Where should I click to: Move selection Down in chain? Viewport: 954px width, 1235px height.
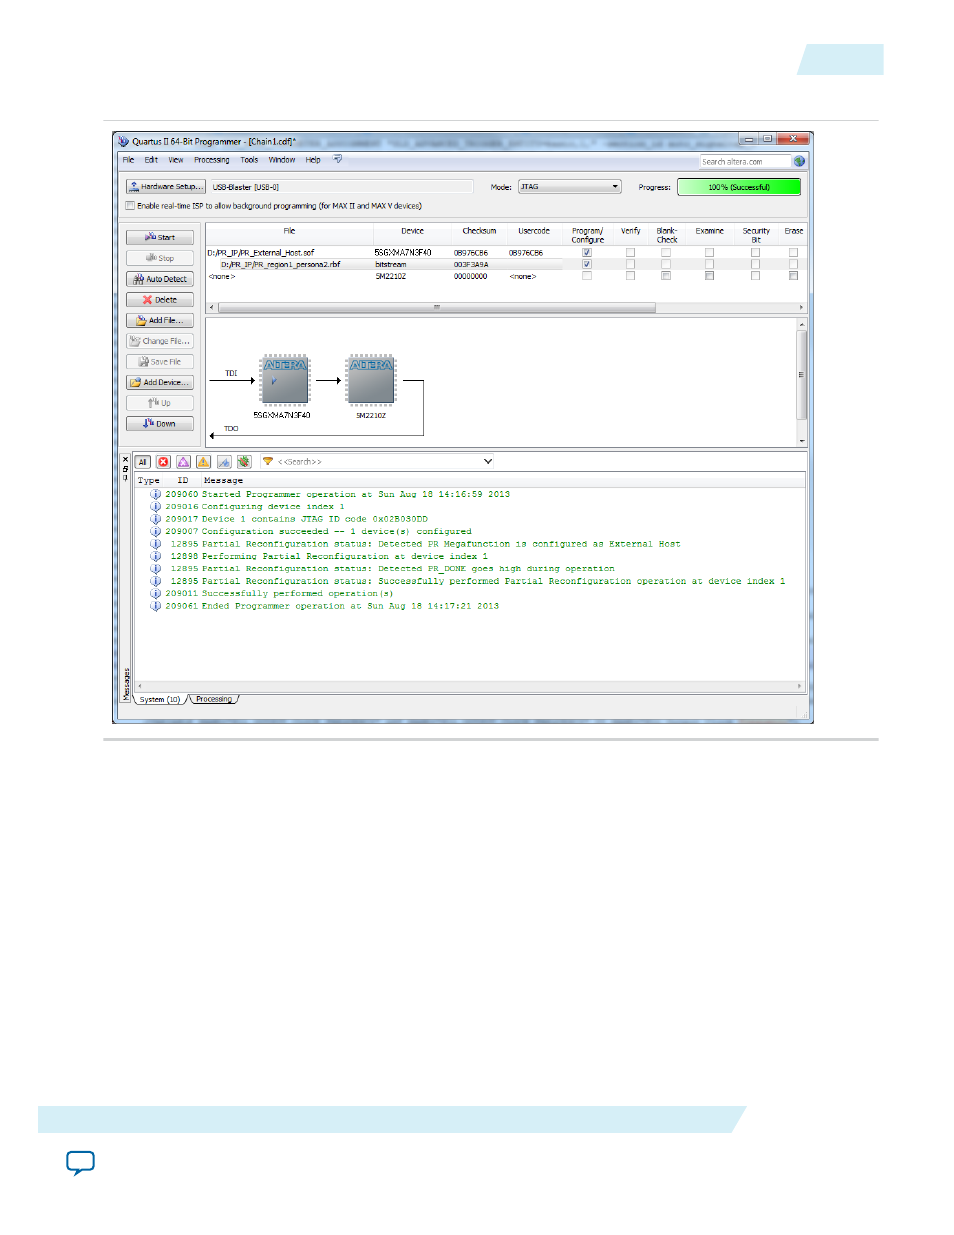[x=160, y=424]
